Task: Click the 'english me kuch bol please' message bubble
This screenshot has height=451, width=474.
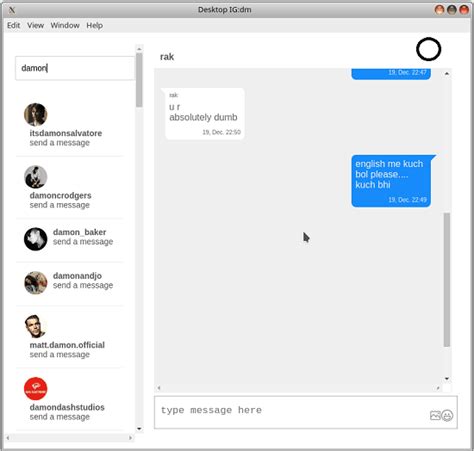Action: tap(391, 181)
